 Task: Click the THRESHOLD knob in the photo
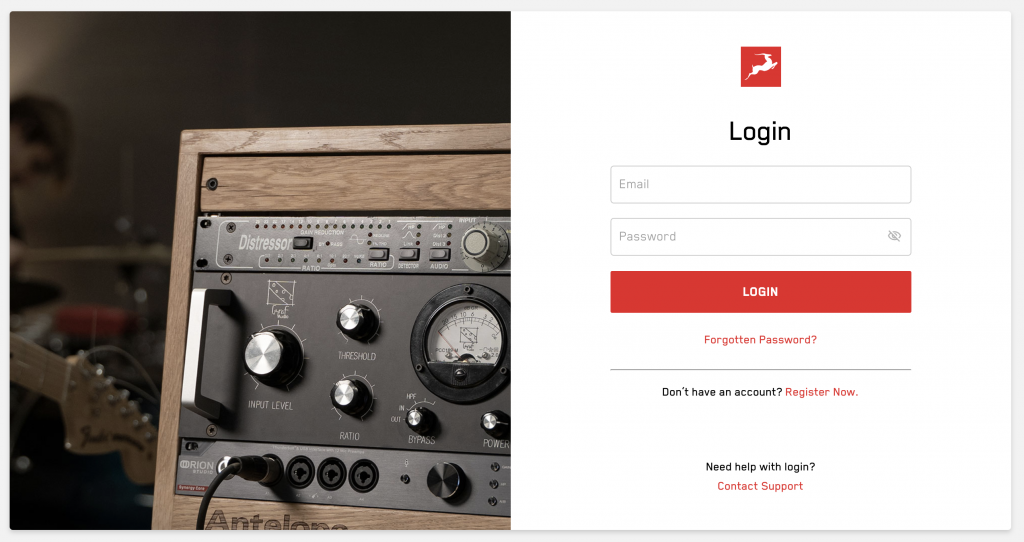pos(357,321)
